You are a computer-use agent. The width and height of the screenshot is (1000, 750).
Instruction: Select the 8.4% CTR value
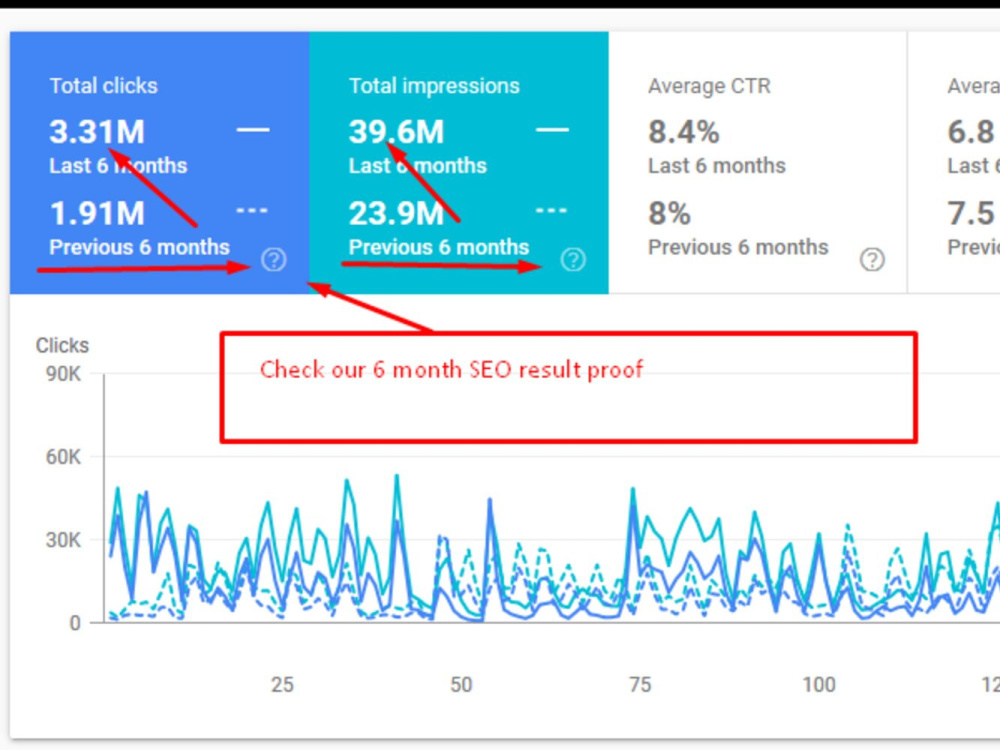coord(684,132)
